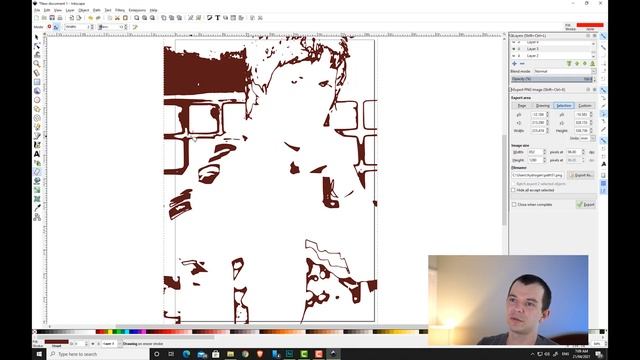Select the Color Dropper tool

[37, 208]
